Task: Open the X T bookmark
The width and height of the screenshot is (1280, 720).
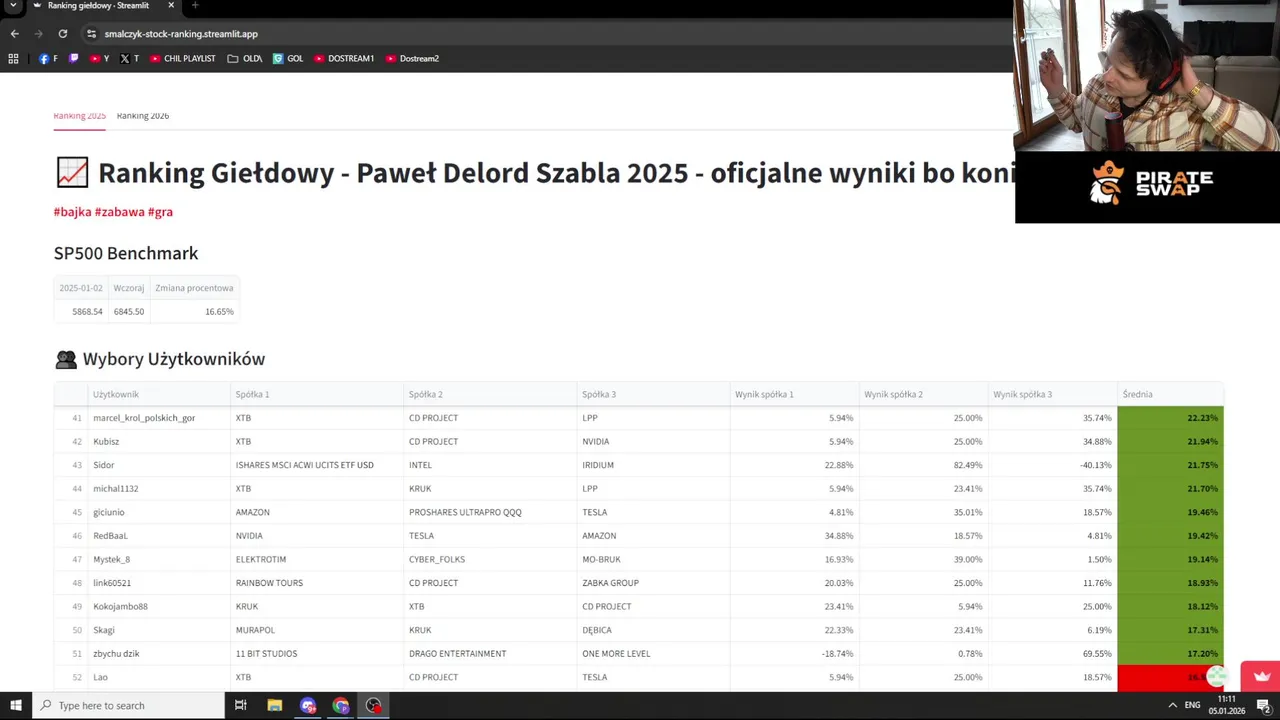Action: tap(130, 58)
